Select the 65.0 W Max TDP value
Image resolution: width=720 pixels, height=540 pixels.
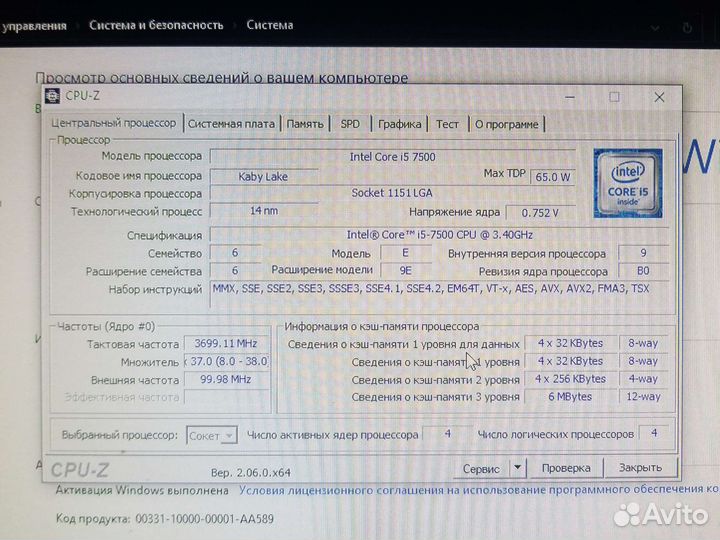click(552, 177)
